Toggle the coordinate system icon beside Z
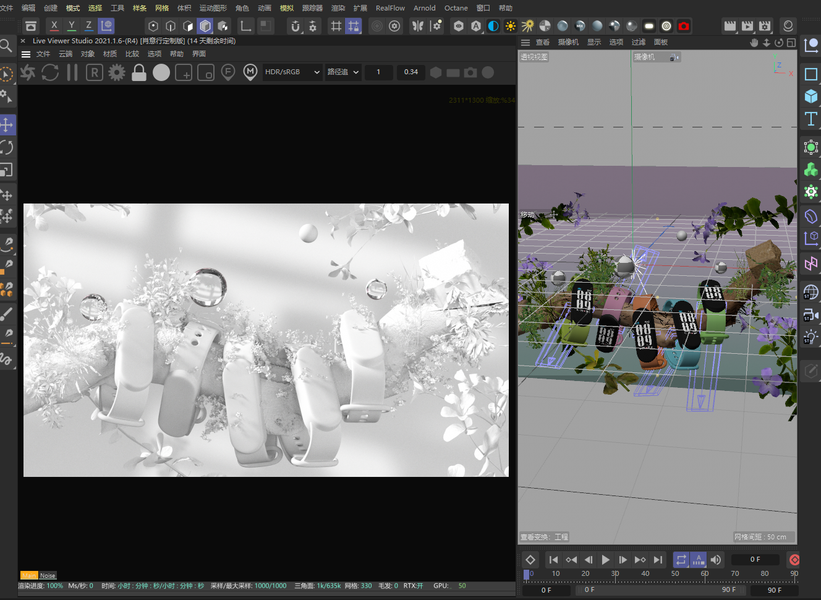The image size is (821, 600). [x=106, y=26]
